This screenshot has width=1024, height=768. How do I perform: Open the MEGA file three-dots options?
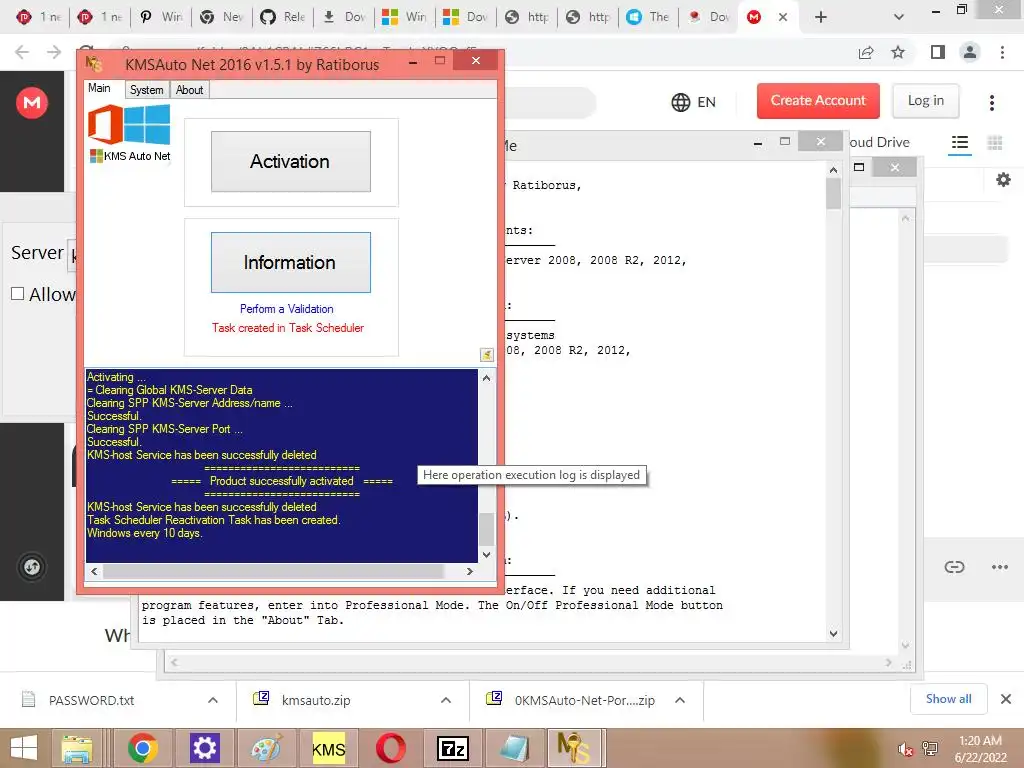click(x=1000, y=567)
